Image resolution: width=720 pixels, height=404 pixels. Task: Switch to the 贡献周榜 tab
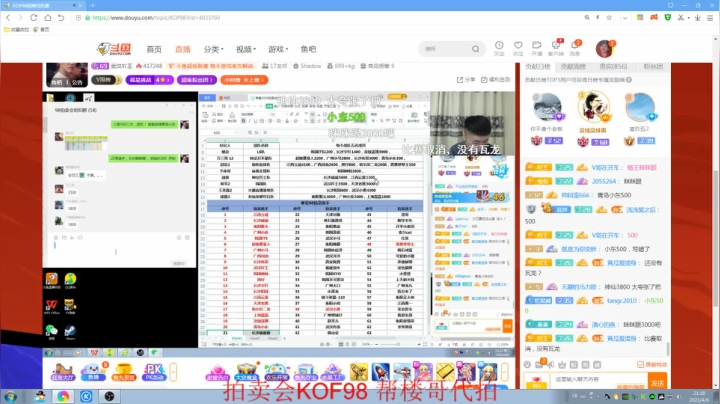[x=573, y=67]
